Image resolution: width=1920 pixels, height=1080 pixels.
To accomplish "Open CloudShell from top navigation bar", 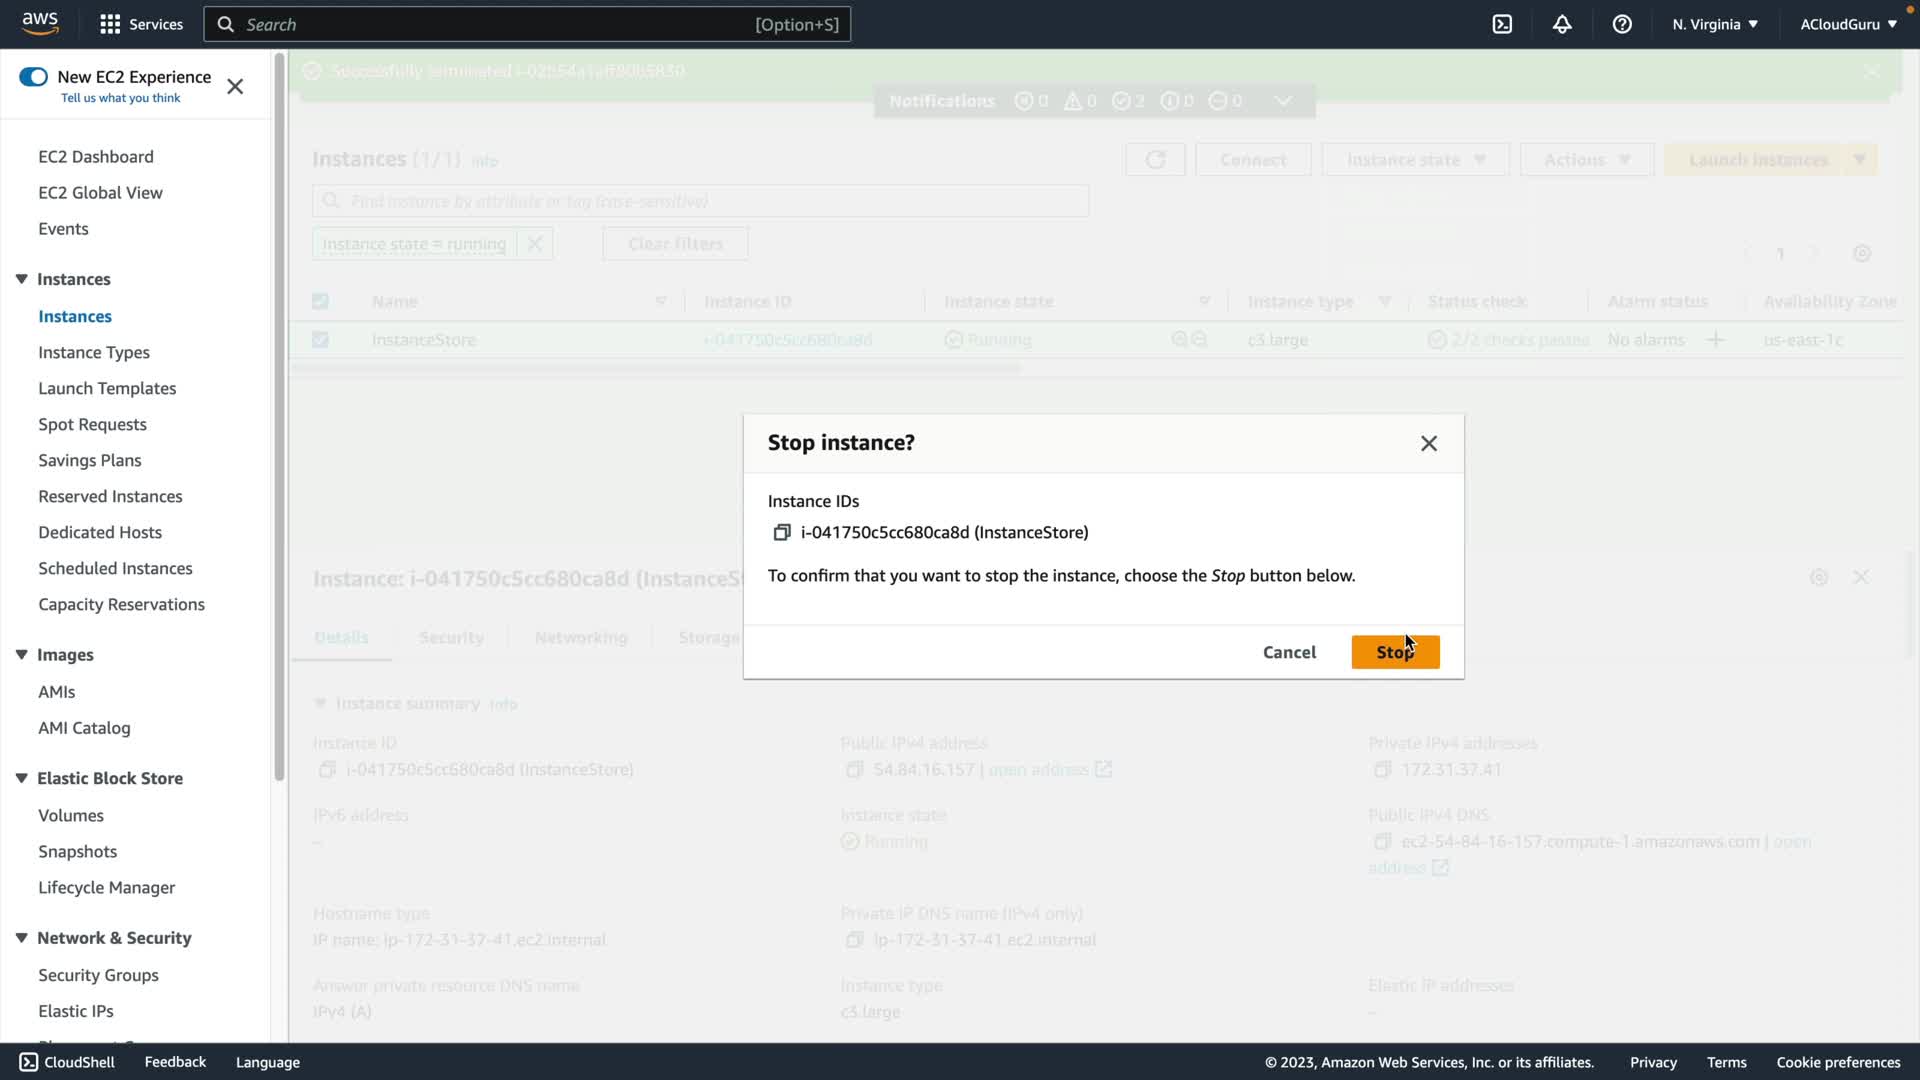I will (1502, 24).
